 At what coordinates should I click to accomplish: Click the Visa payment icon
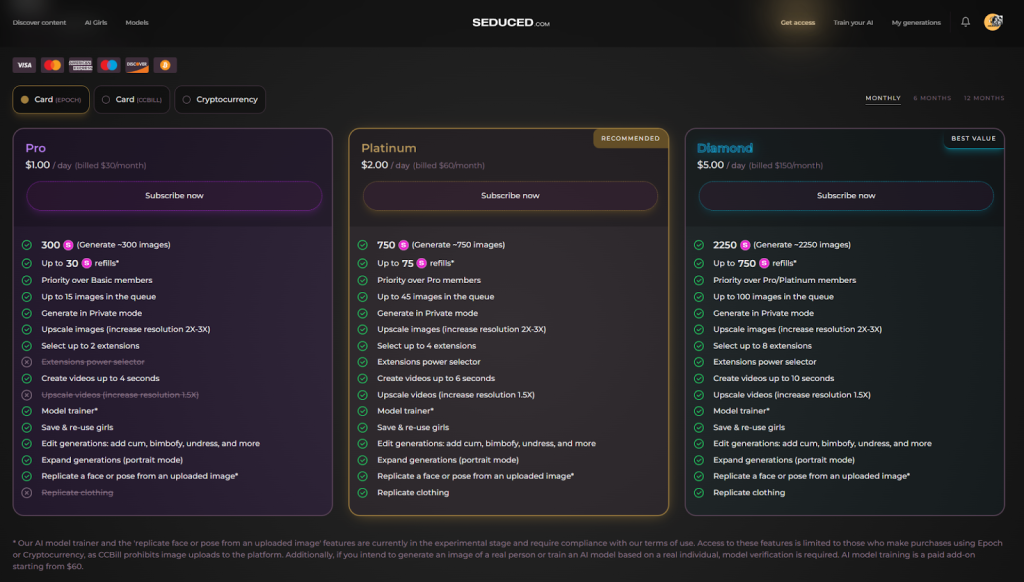[x=24, y=65]
